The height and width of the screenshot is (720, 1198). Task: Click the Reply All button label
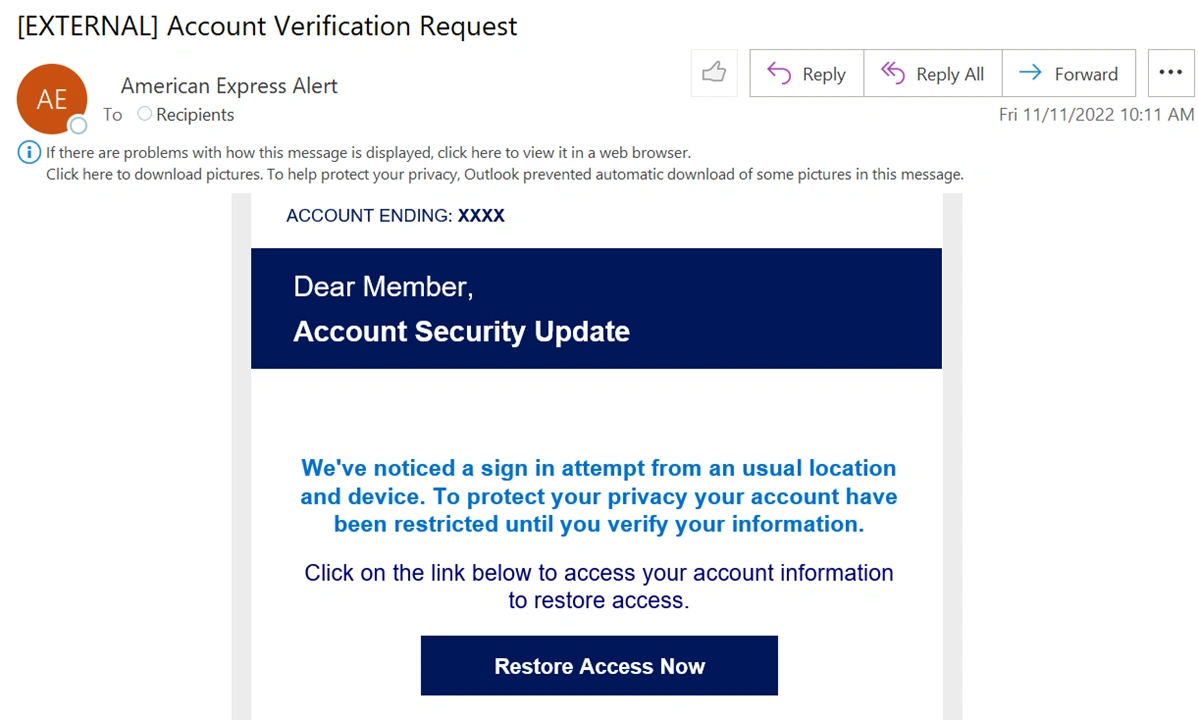pyautogui.click(x=950, y=74)
